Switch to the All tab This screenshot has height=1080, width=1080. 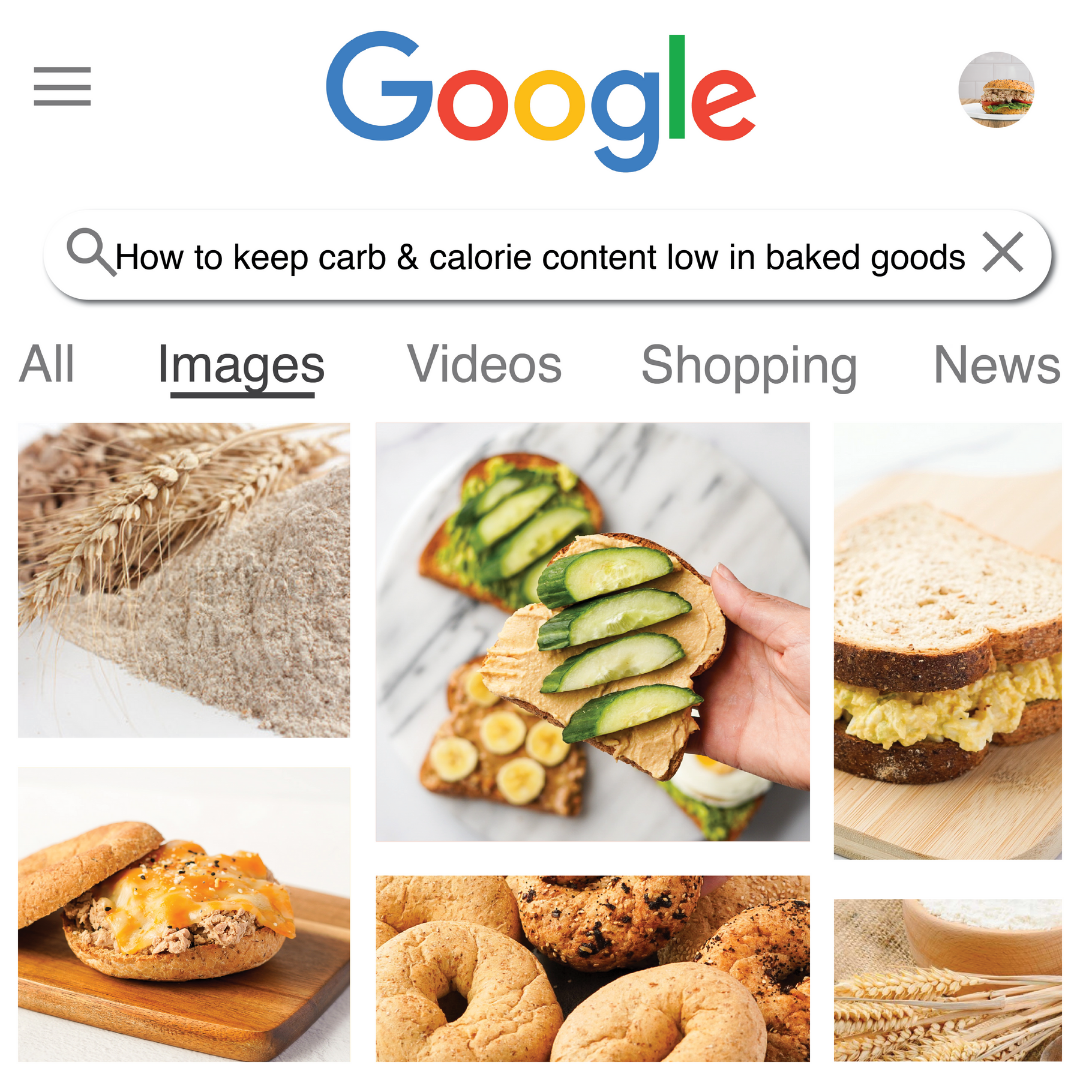46,364
